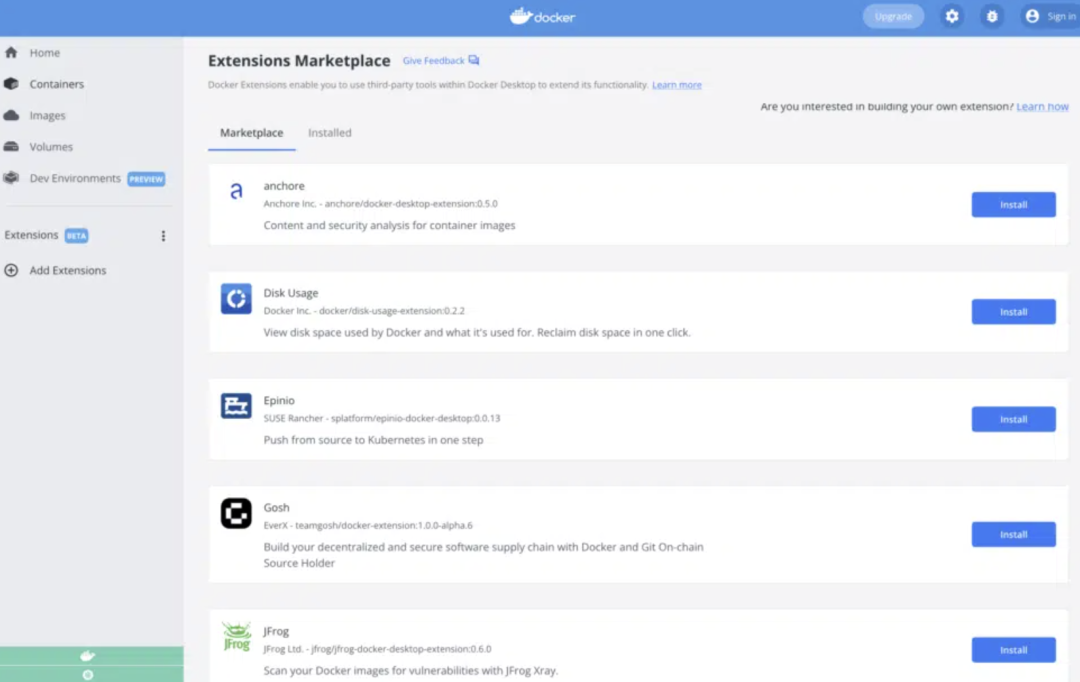1080x682 pixels.
Task: Click the JFrog extension title
Action: coord(276,631)
